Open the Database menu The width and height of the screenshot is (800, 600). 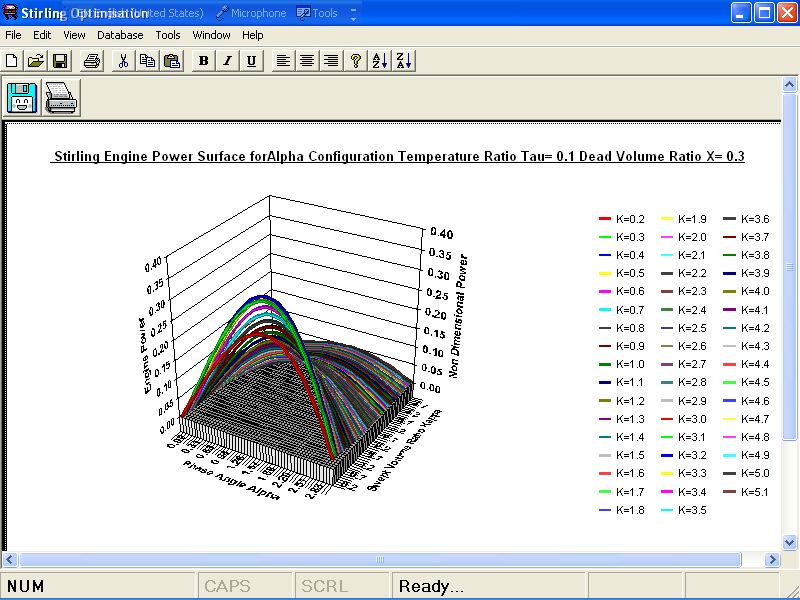[x=119, y=34]
